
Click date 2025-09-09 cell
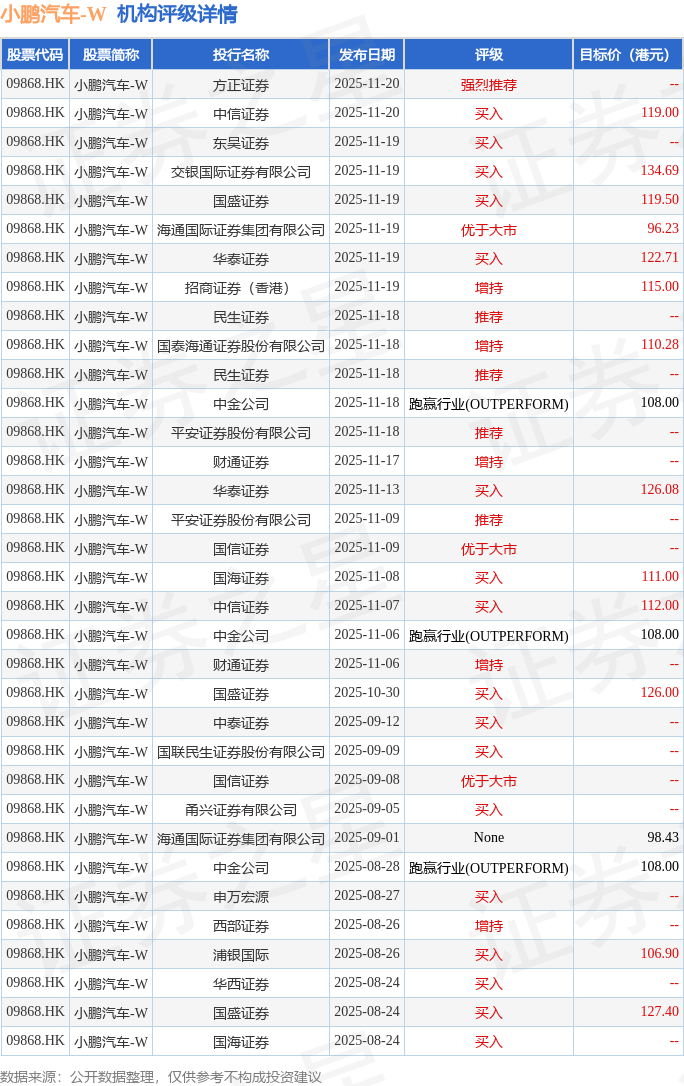(367, 751)
